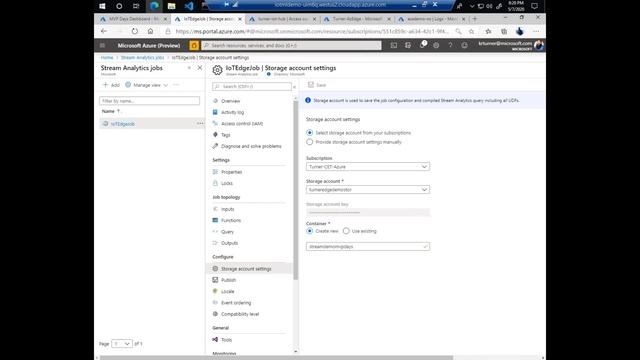Click the Save disk icon
This screenshot has width=640, height=360.
[311, 85]
